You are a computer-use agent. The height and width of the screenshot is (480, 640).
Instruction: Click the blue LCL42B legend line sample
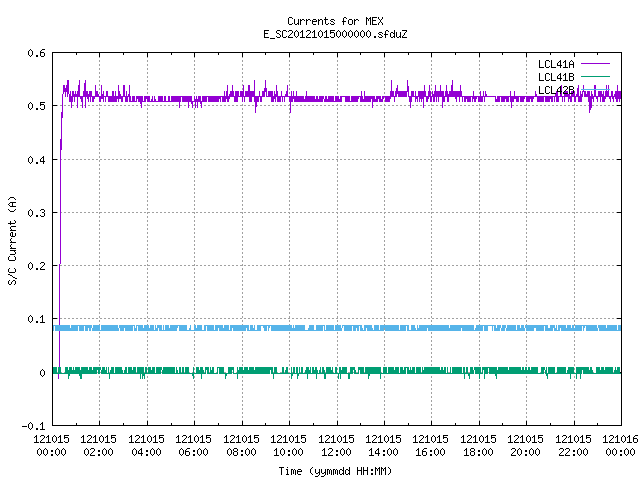[595, 89]
